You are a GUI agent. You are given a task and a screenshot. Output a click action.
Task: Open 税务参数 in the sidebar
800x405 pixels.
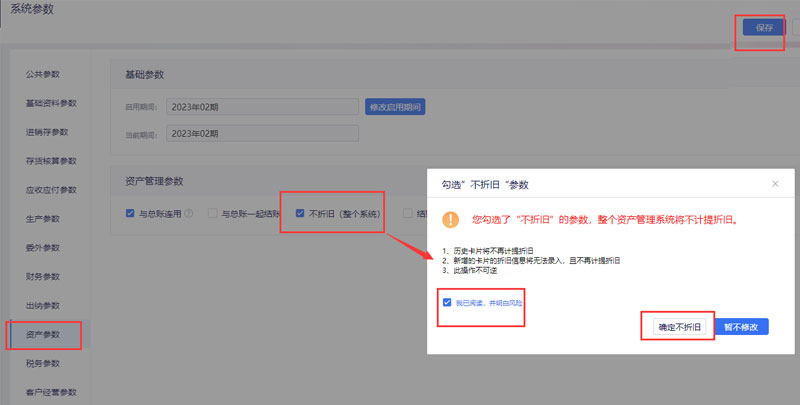click(x=43, y=363)
